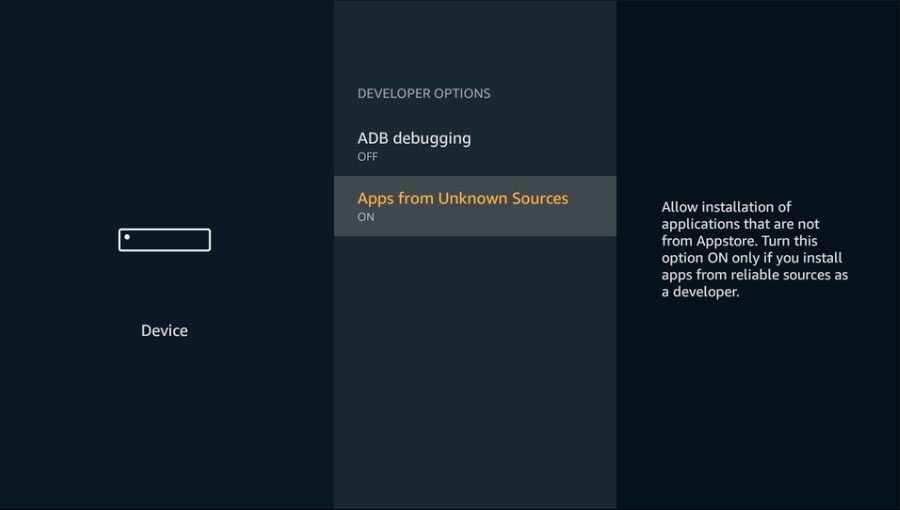Viewport: 900px width, 510px height.
Task: Click the white LED dot on device icon
Action: click(x=127, y=237)
